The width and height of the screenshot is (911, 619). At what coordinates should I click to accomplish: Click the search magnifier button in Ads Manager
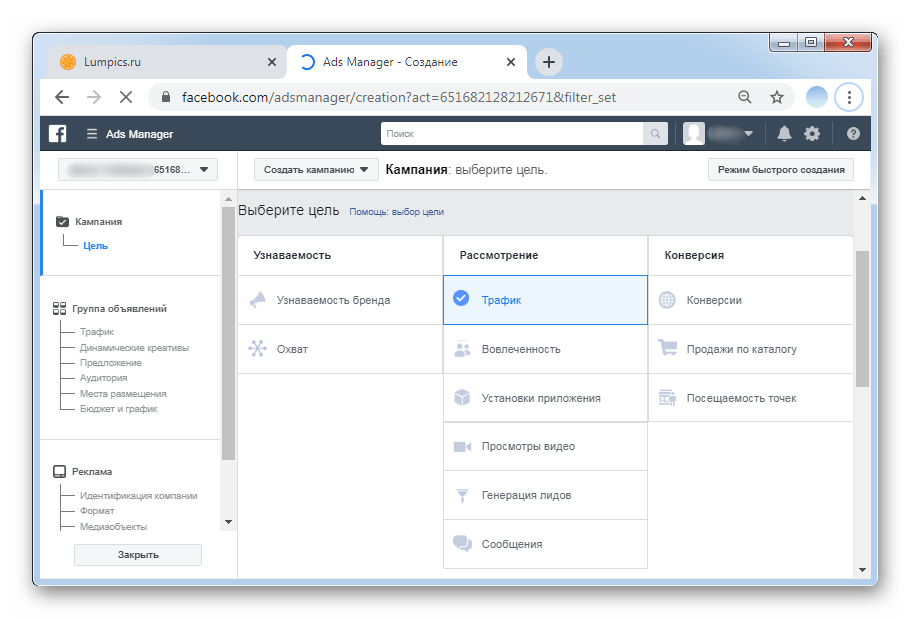coord(655,134)
